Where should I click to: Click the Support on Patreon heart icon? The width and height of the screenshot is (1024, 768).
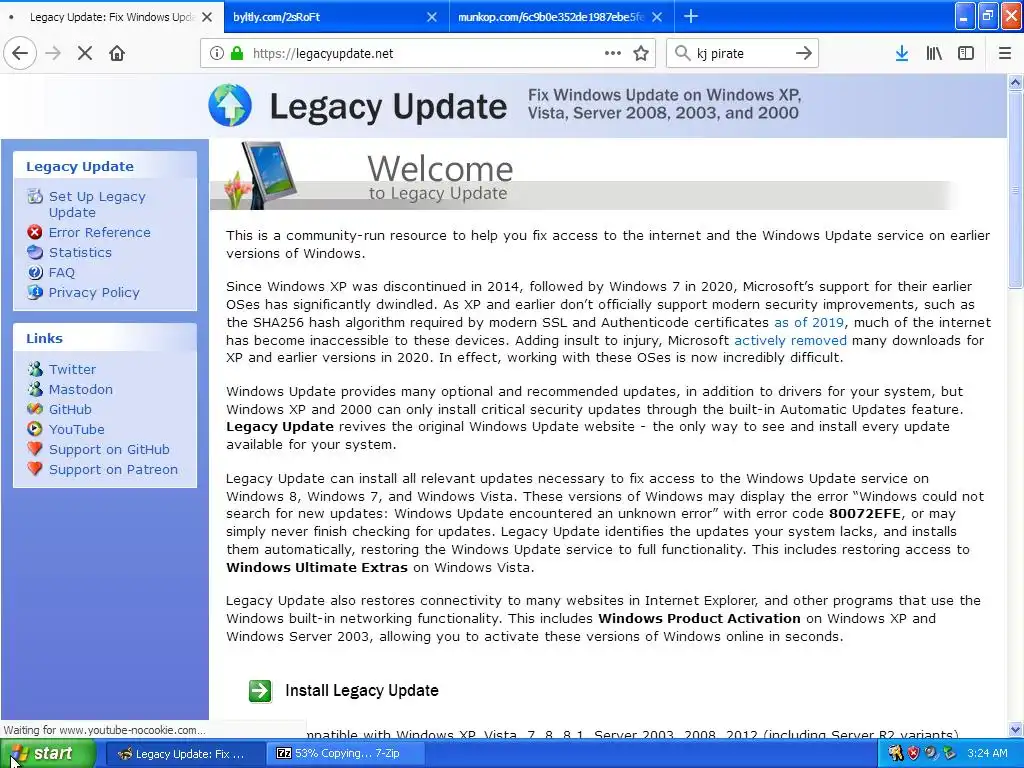pos(35,469)
